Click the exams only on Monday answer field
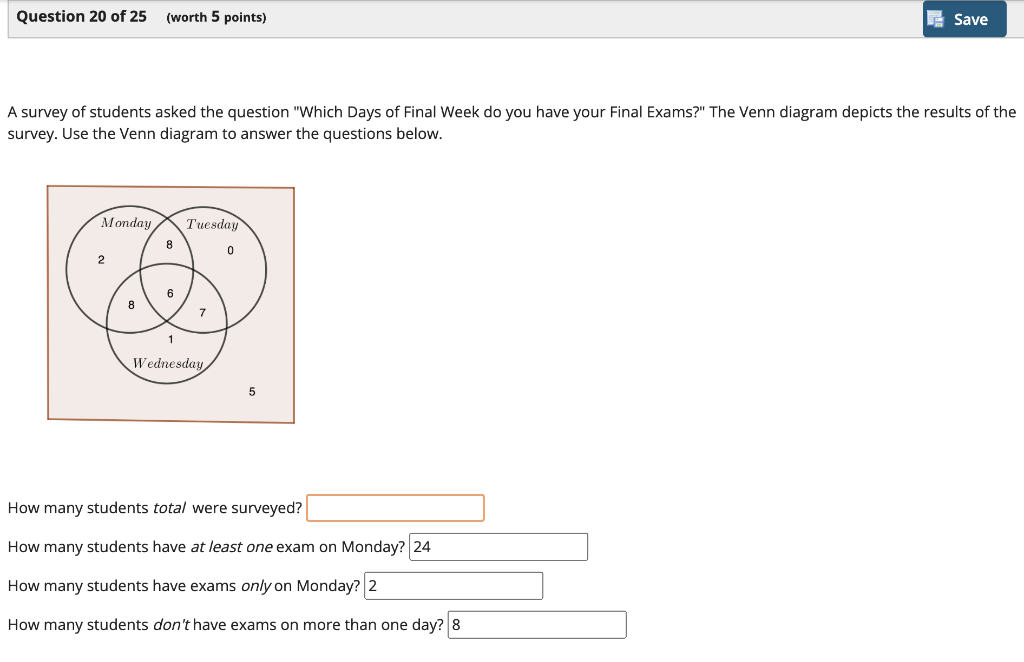Screen dimensions: 1024x662 tap(453, 585)
